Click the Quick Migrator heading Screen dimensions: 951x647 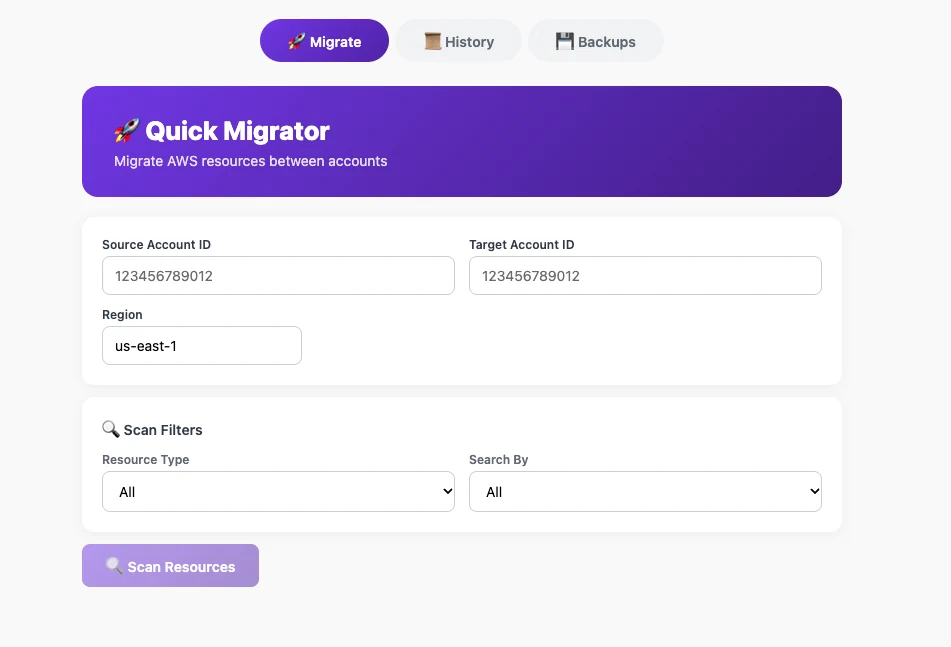coord(237,131)
